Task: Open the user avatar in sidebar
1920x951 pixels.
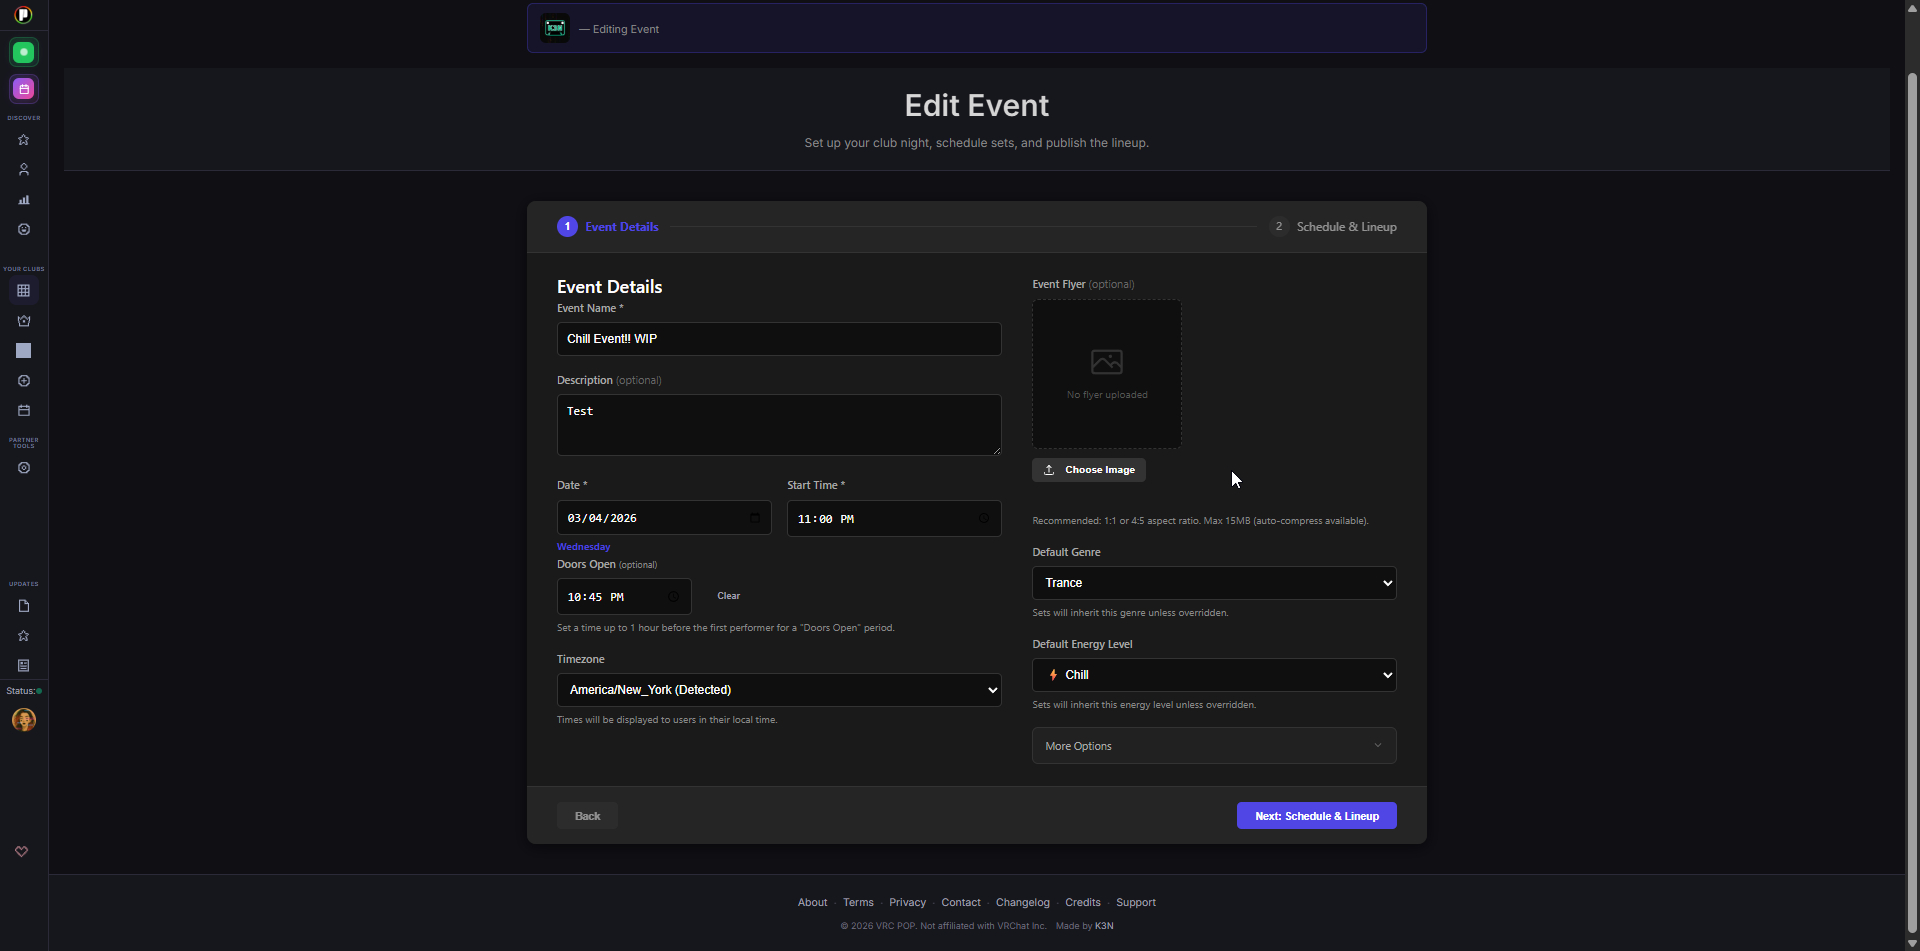Action: 24,720
